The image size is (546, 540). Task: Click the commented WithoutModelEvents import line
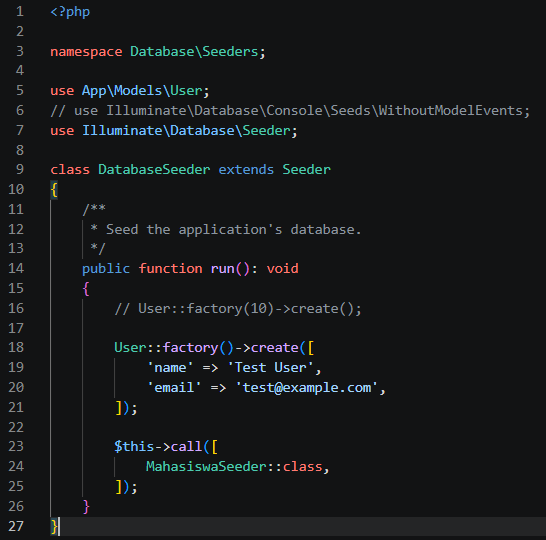(290, 111)
